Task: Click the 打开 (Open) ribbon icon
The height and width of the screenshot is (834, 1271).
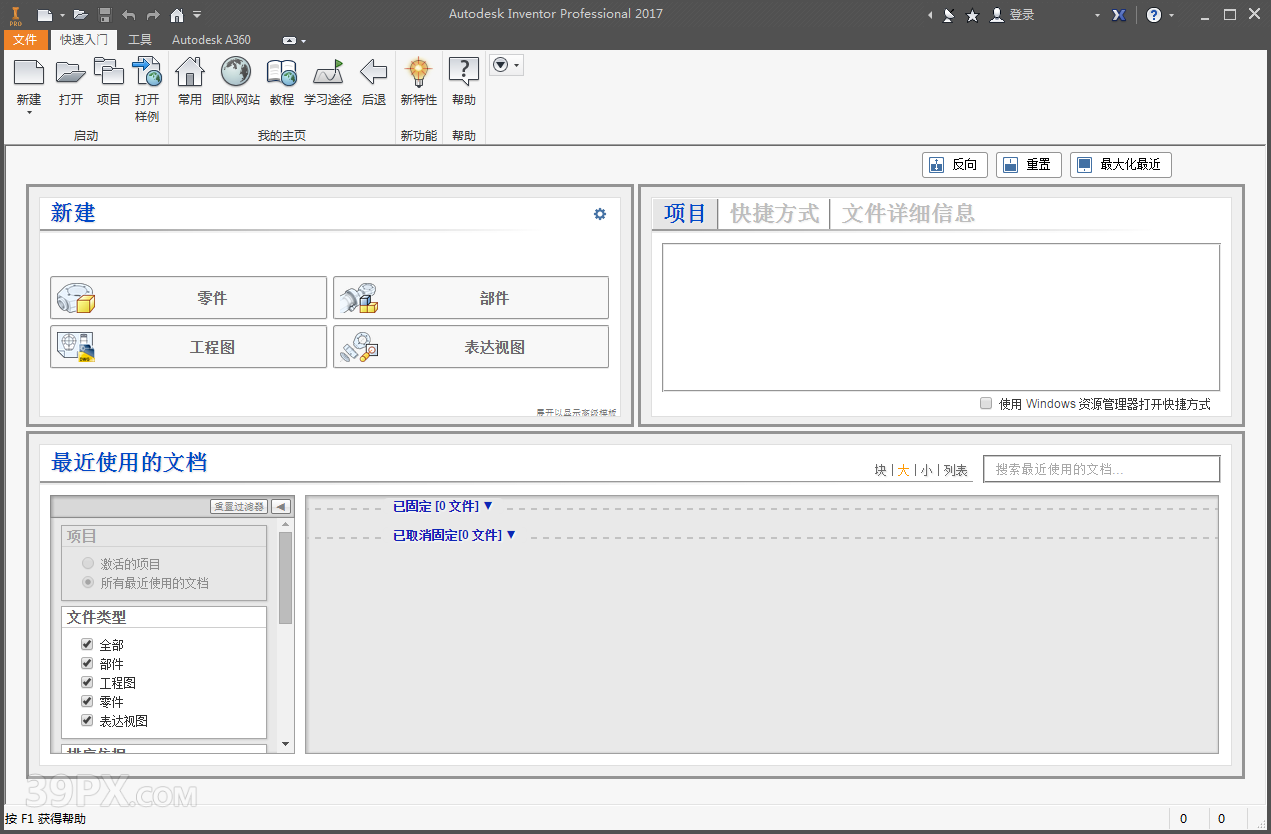Action: click(x=70, y=73)
